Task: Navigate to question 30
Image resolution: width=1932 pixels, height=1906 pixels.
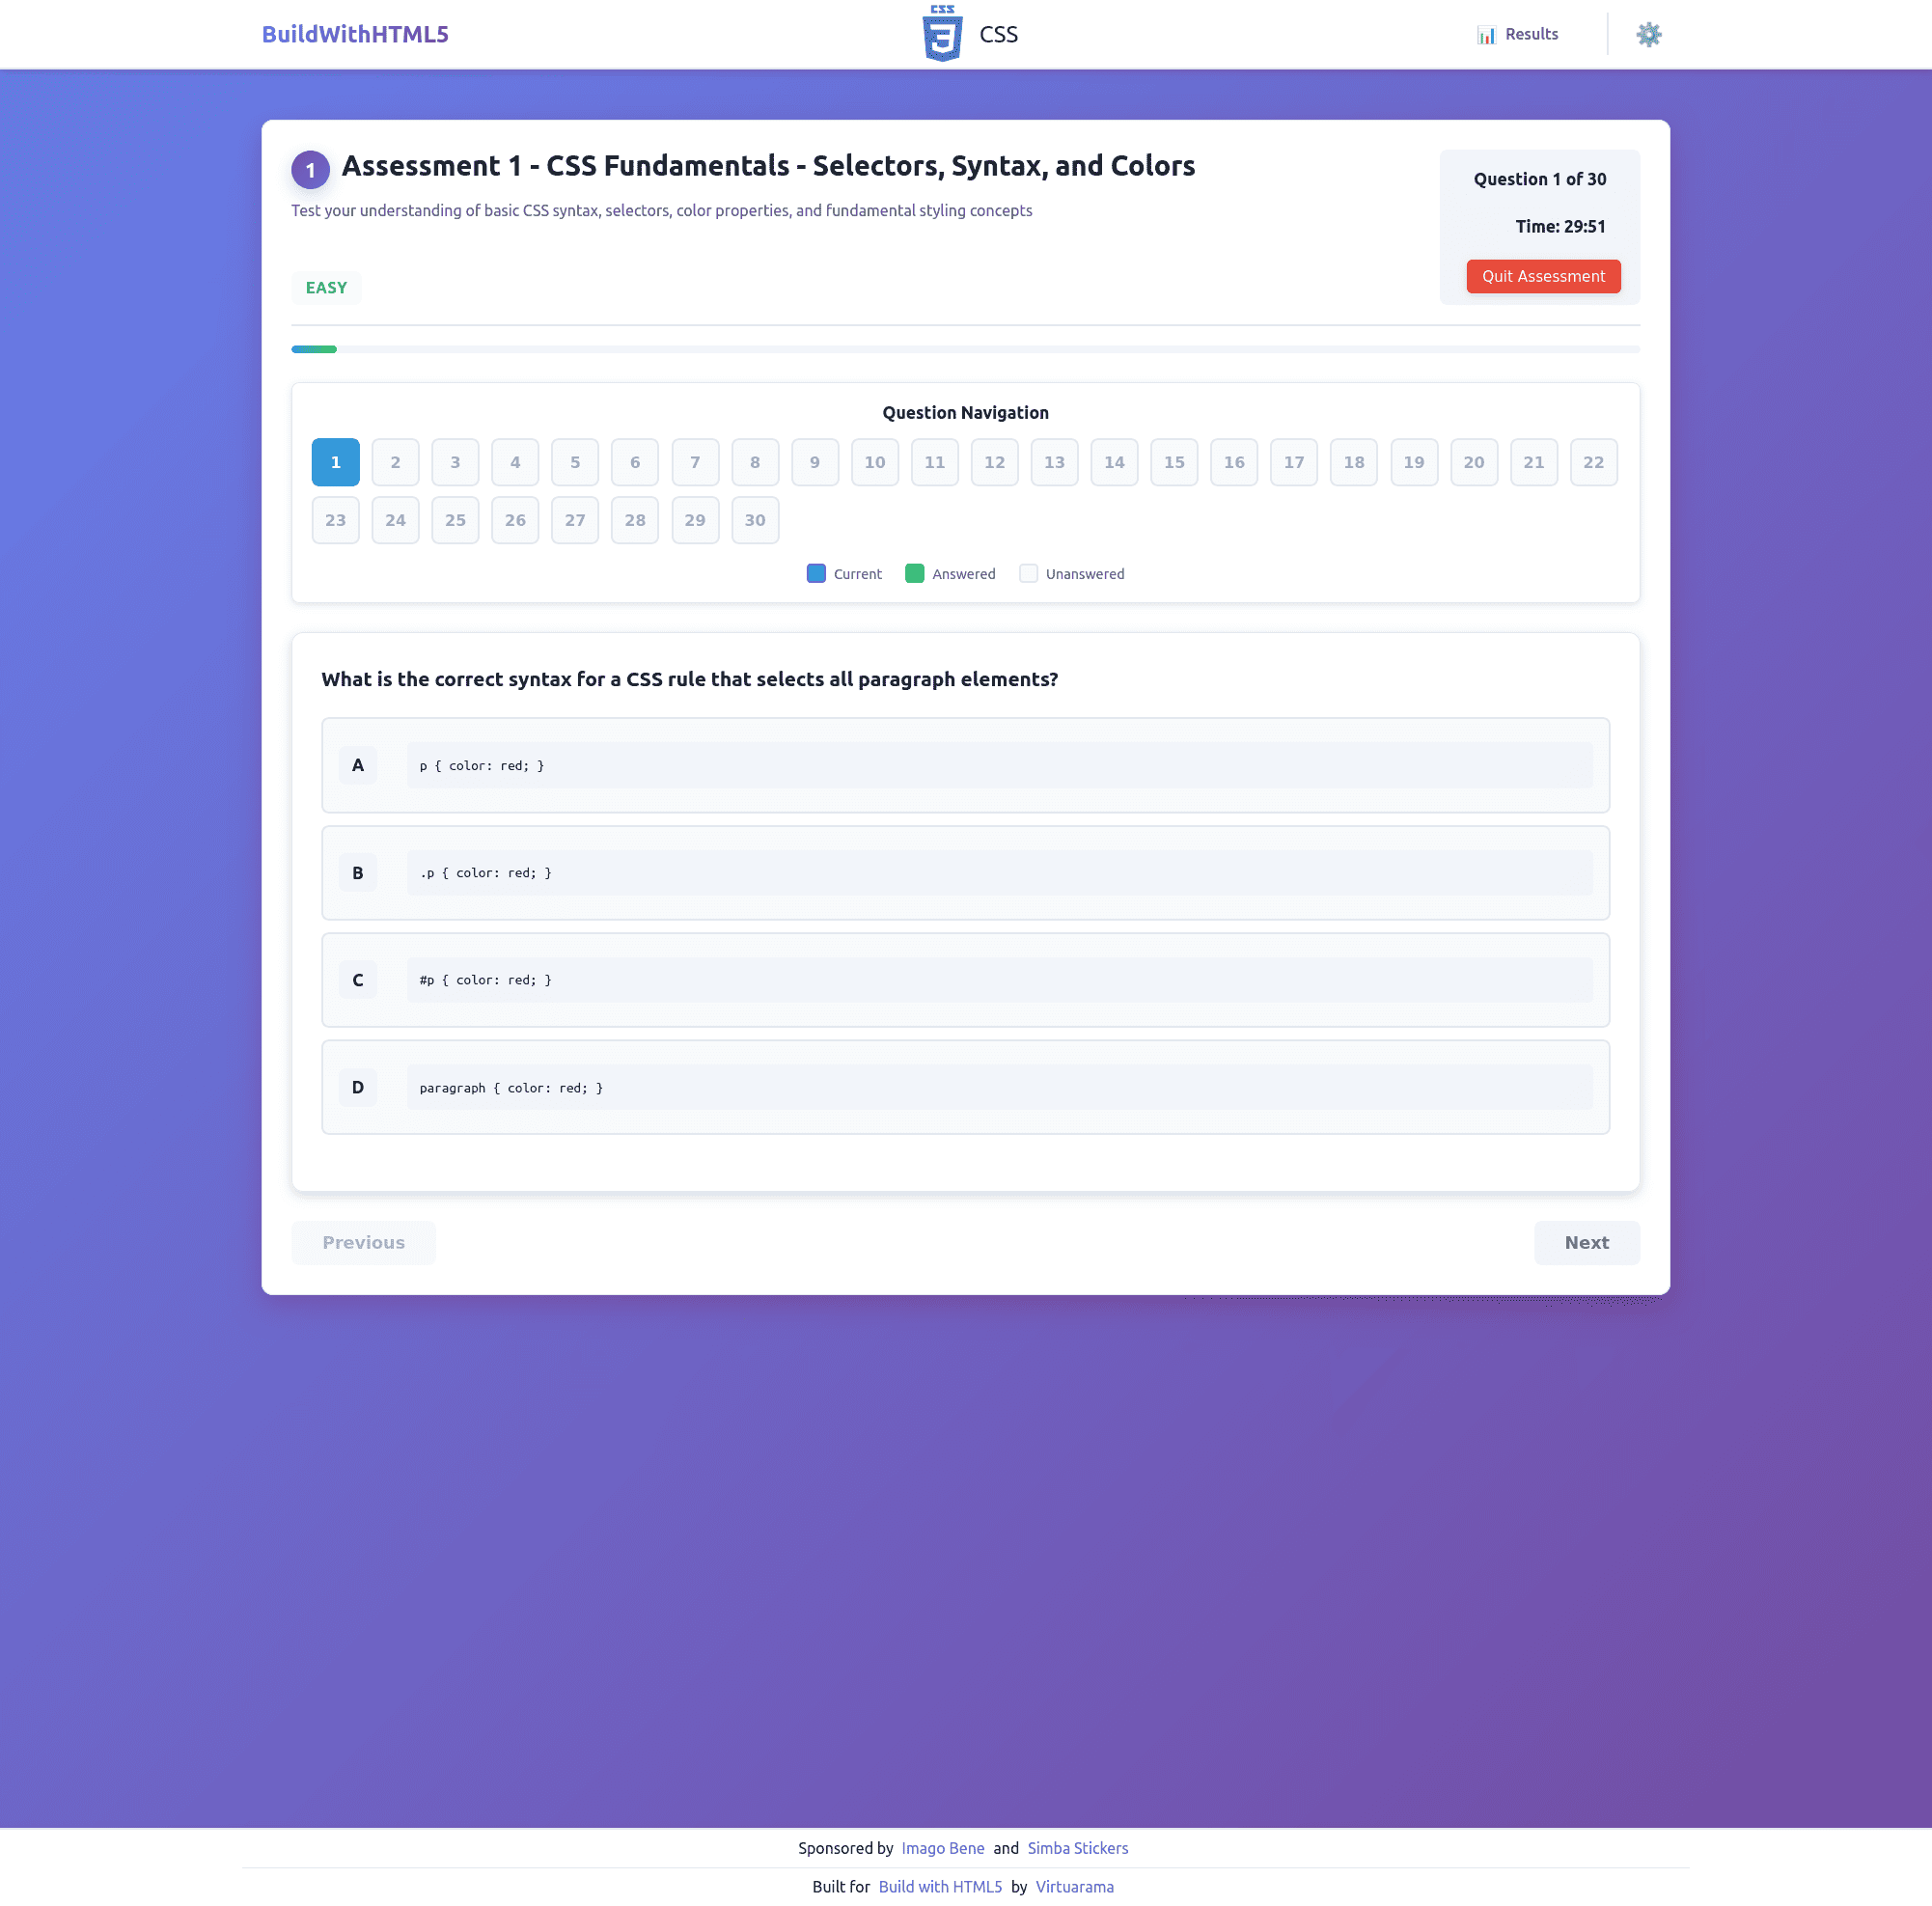Action: [x=755, y=520]
